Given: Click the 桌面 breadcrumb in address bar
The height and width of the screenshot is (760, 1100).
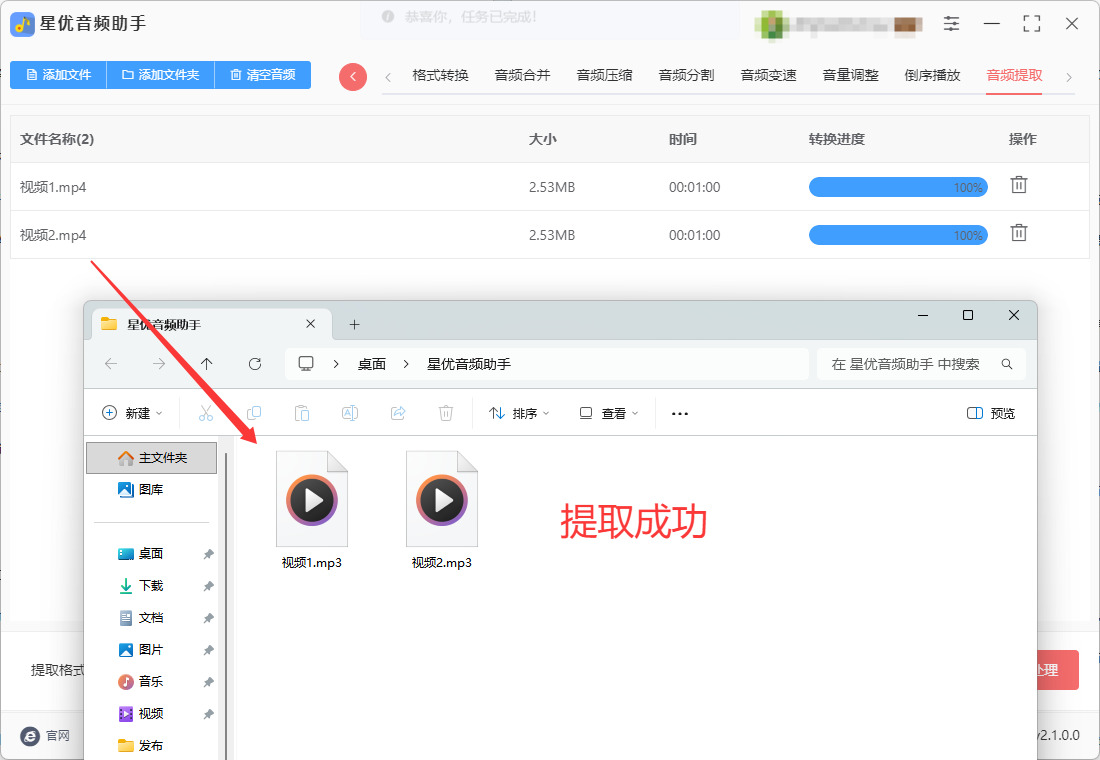Looking at the screenshot, I should point(372,364).
